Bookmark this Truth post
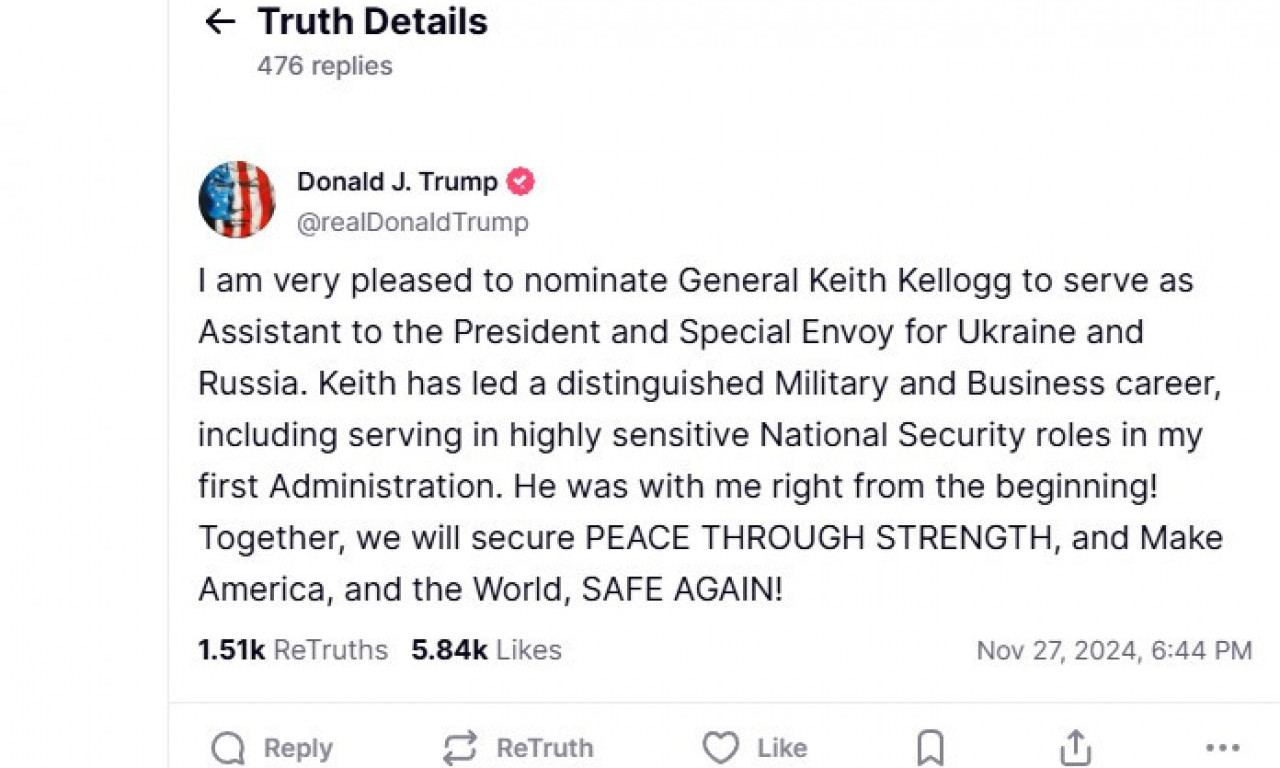1280x768 pixels. point(930,748)
